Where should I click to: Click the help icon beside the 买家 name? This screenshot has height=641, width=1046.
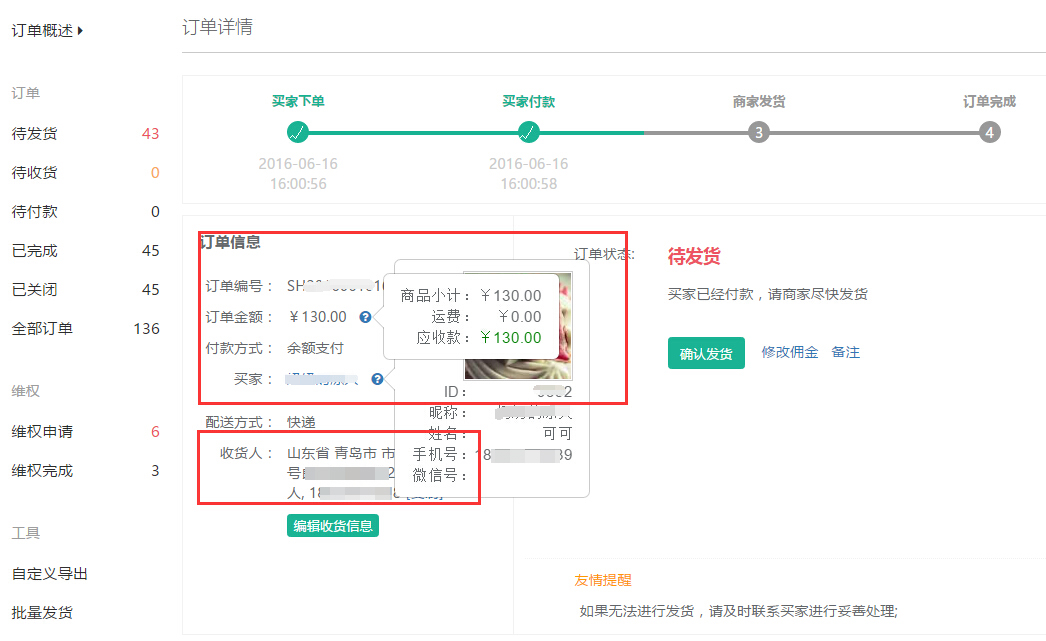pyautogui.click(x=377, y=380)
